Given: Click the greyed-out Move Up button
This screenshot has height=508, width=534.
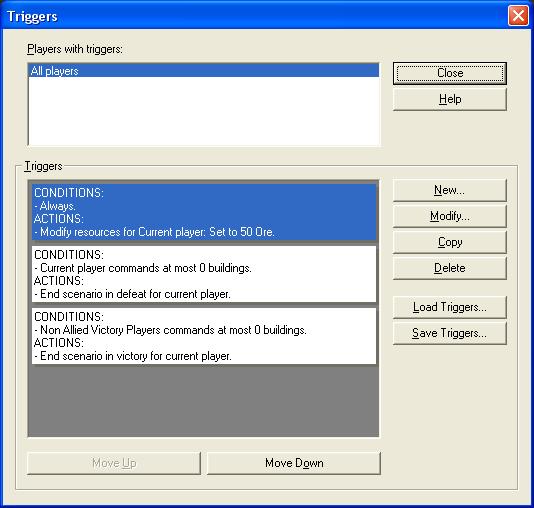Looking at the screenshot, I should click(114, 463).
